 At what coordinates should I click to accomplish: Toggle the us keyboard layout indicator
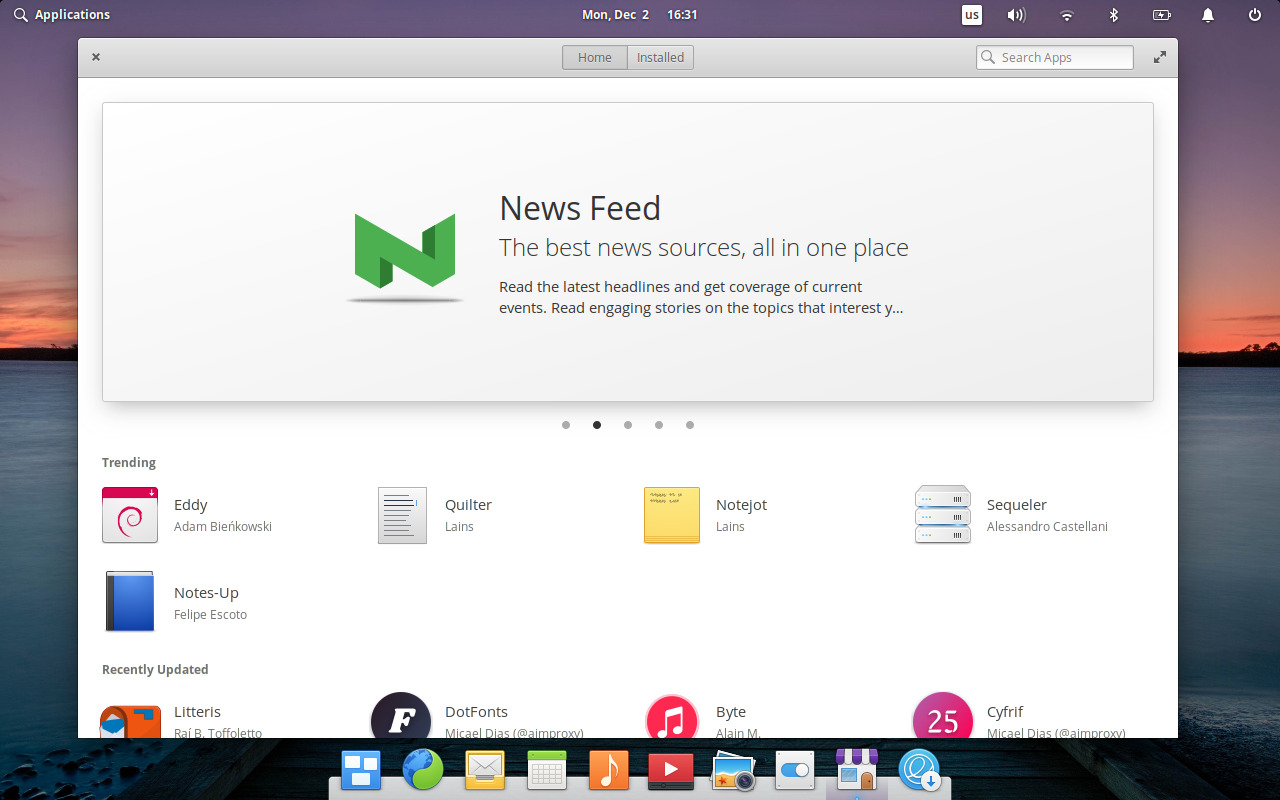(x=971, y=15)
